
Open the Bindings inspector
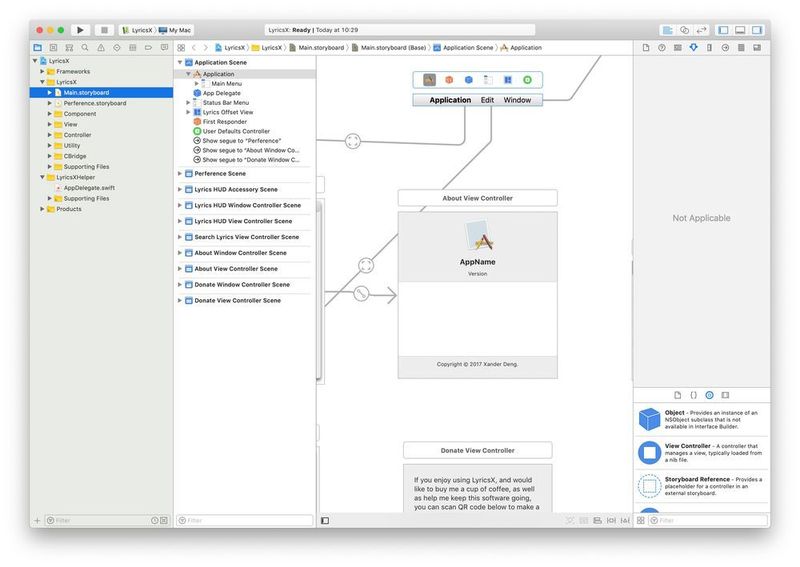pos(741,47)
